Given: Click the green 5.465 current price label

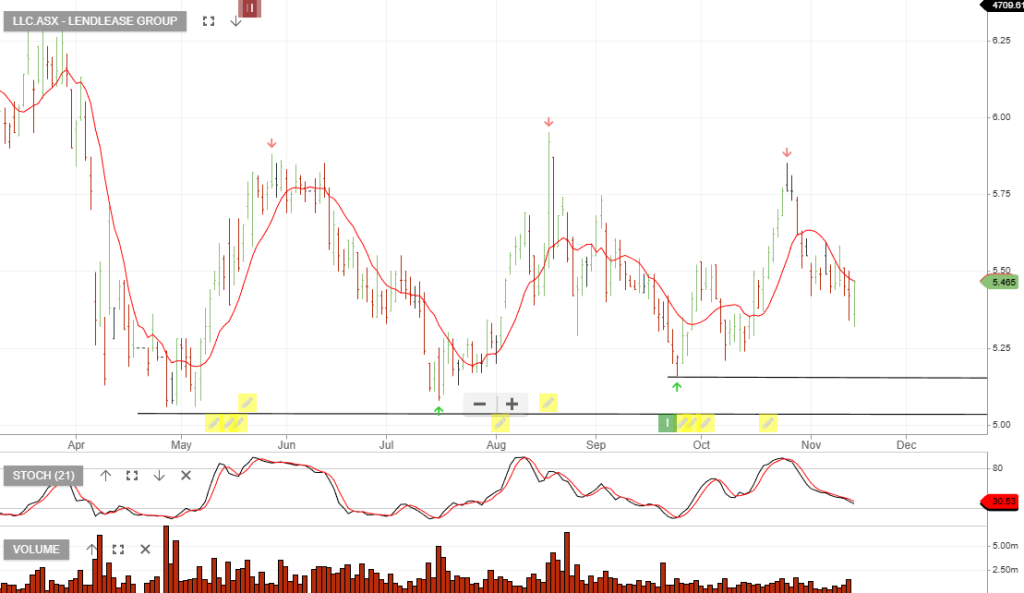Looking at the screenshot, I should (x=998, y=283).
